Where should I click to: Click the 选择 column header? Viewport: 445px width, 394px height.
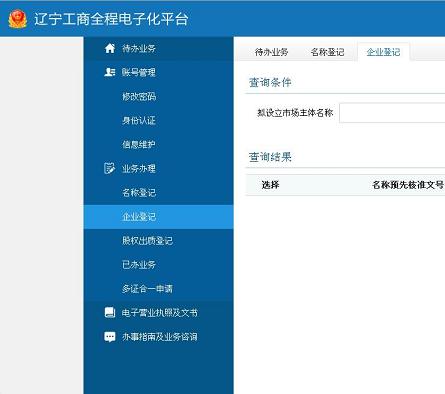coord(270,185)
